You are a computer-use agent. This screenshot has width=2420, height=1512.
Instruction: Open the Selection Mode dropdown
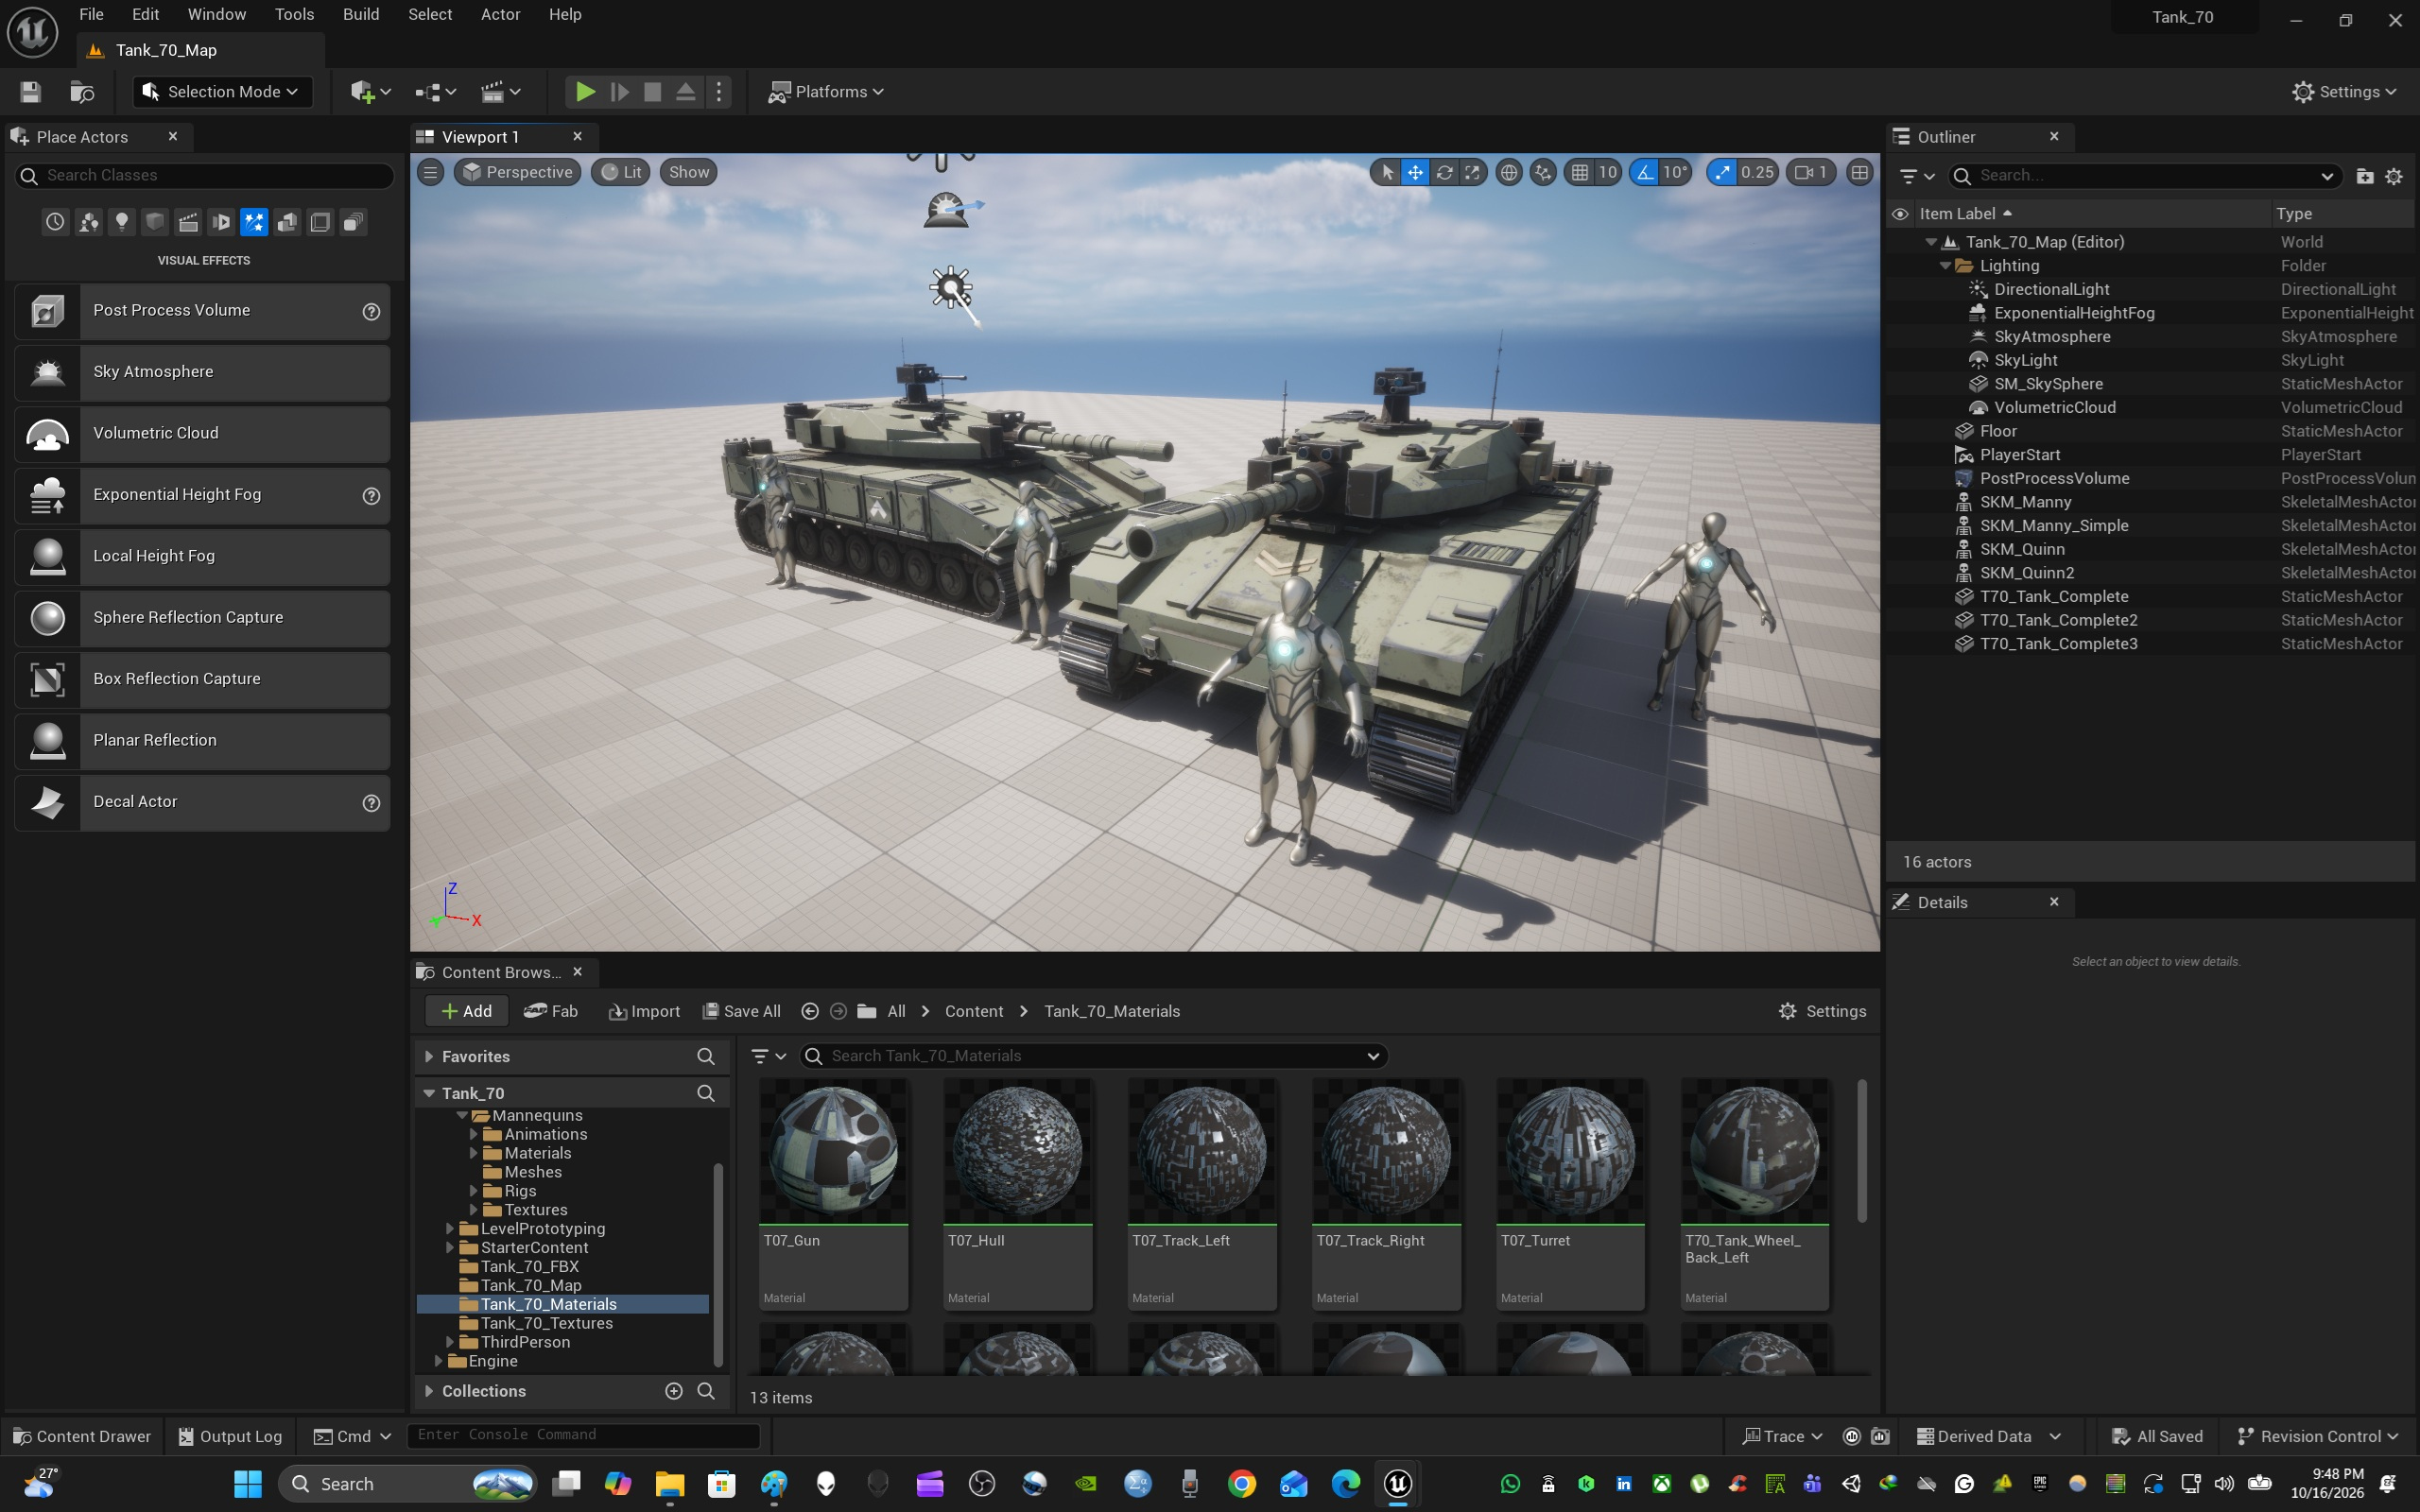pyautogui.click(x=222, y=92)
